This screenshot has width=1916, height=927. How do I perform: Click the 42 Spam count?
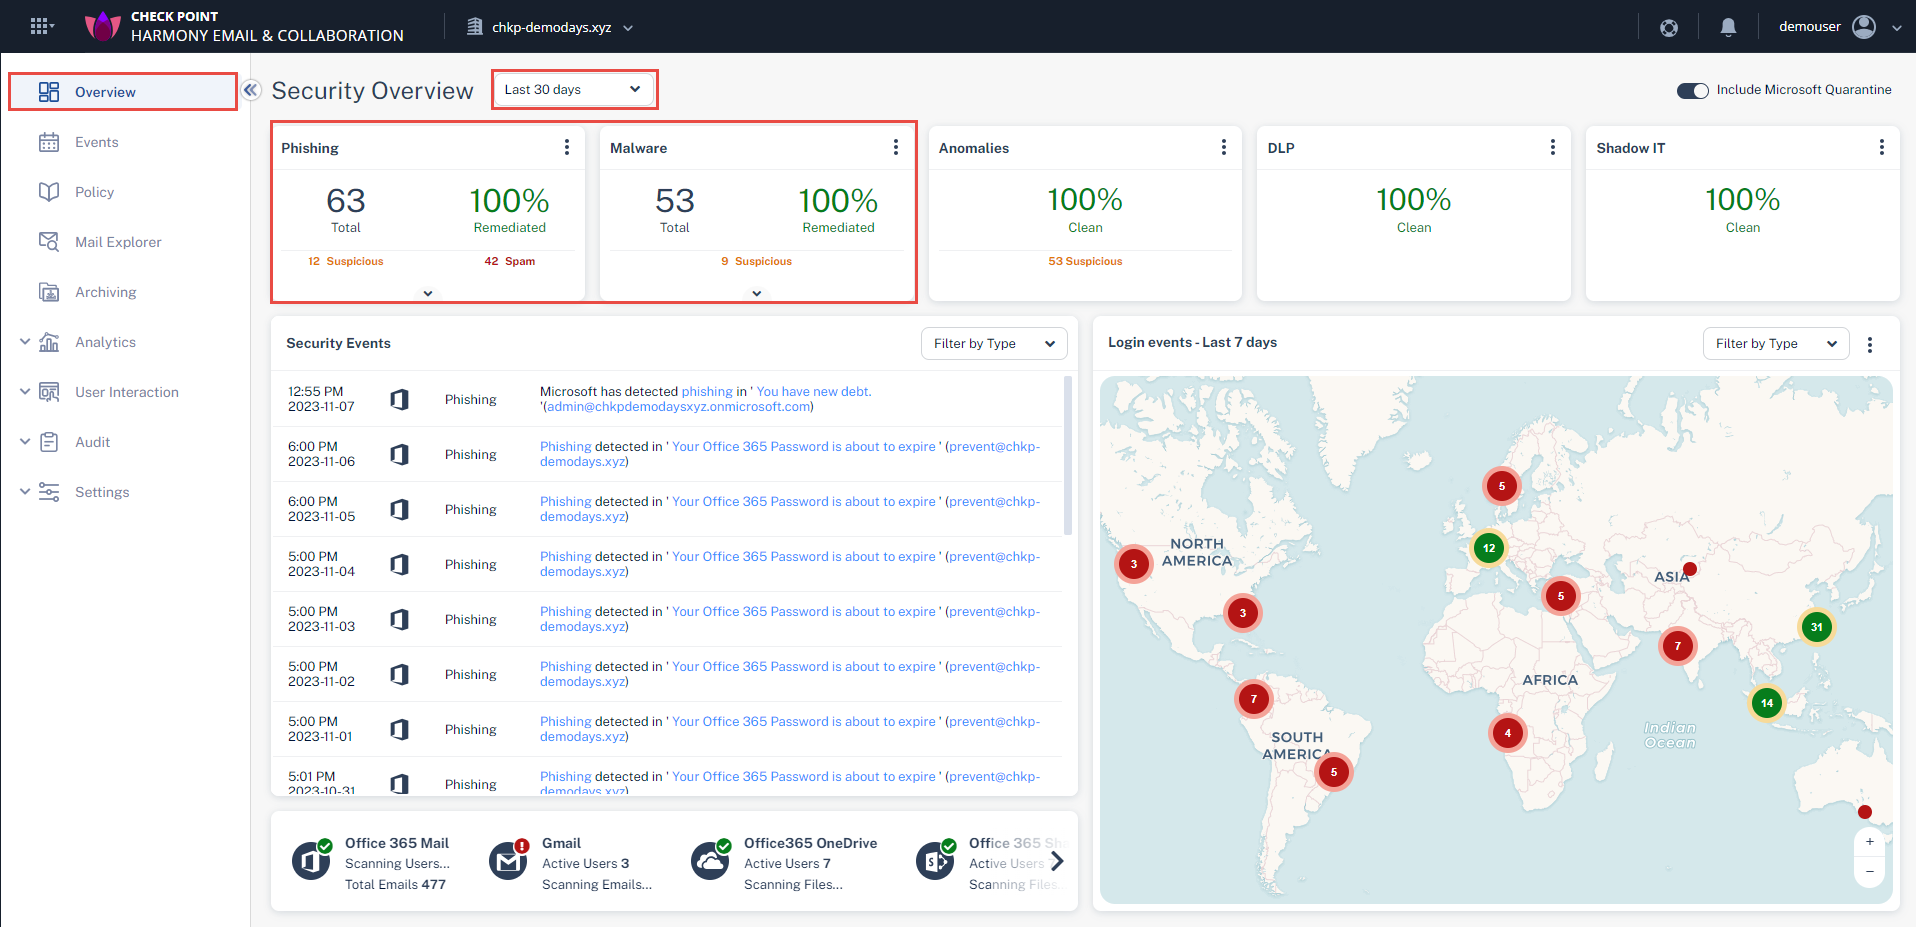coord(510,262)
